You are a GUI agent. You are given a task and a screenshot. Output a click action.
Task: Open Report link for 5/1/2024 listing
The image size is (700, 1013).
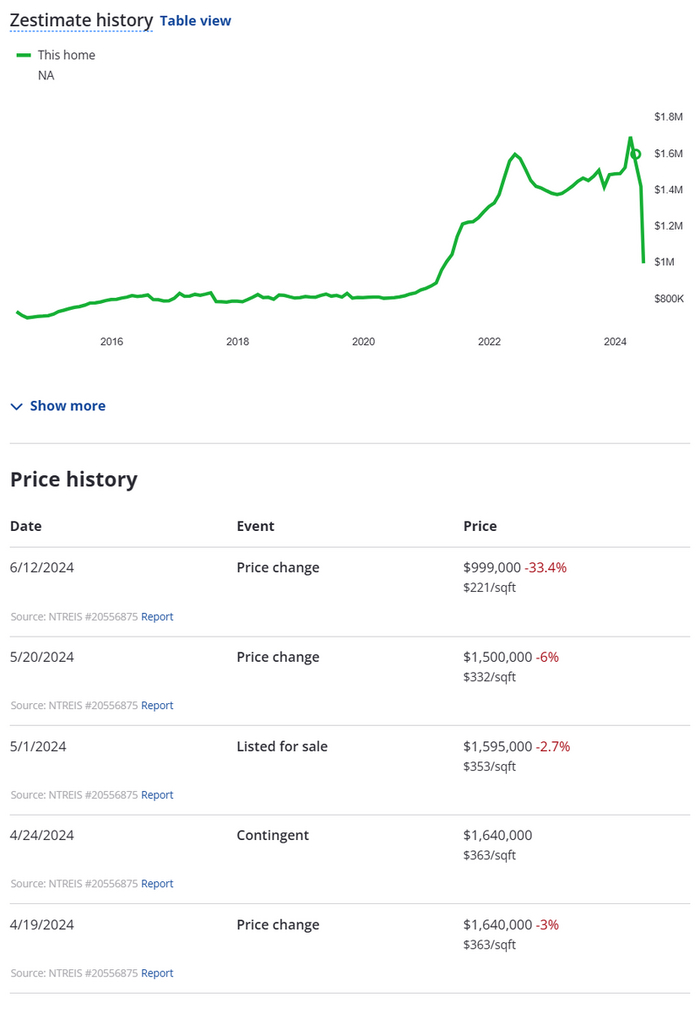(157, 795)
